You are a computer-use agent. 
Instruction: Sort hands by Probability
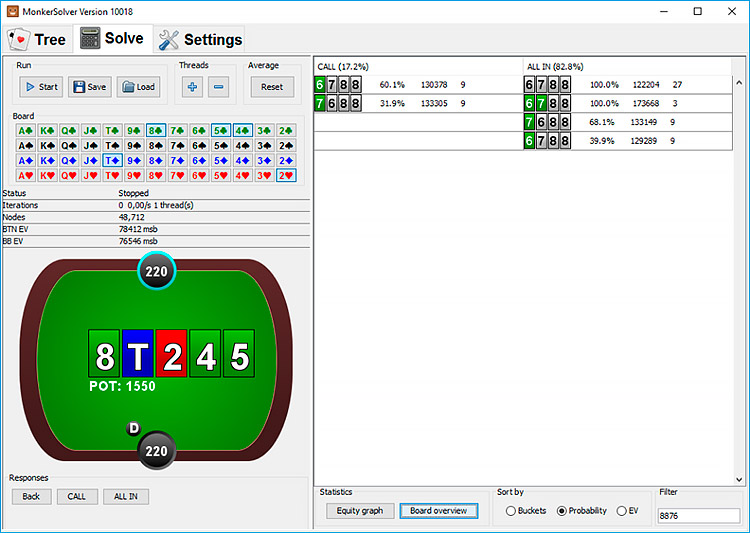point(561,511)
